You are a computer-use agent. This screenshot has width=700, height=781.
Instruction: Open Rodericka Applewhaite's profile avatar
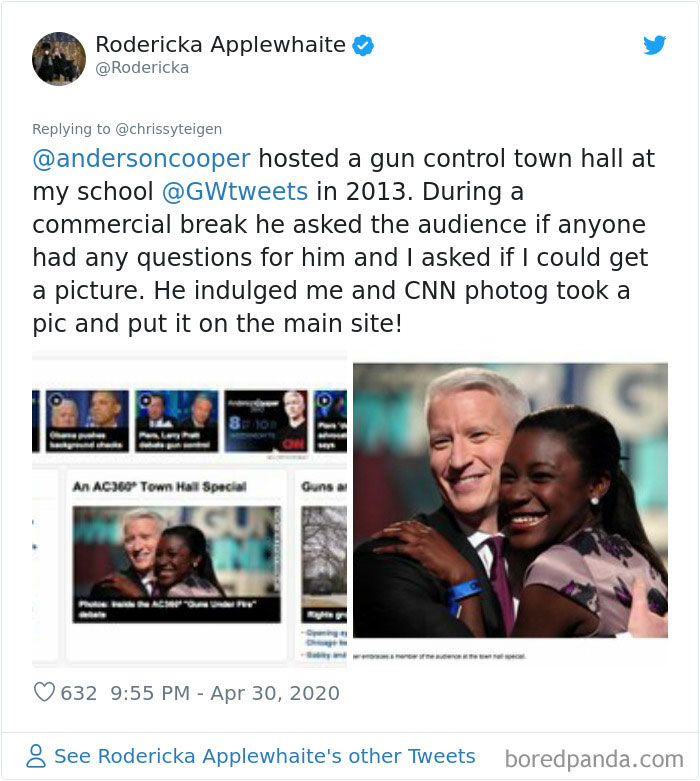(x=59, y=59)
